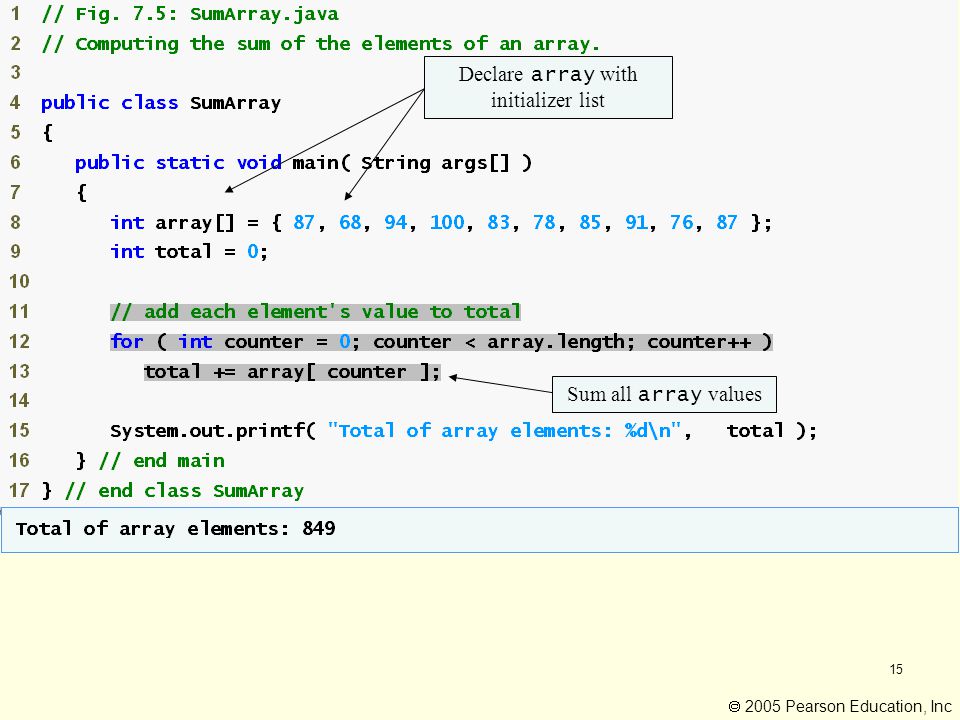
Task: Click 'total += array[ counter ];' statement
Action: point(292,372)
